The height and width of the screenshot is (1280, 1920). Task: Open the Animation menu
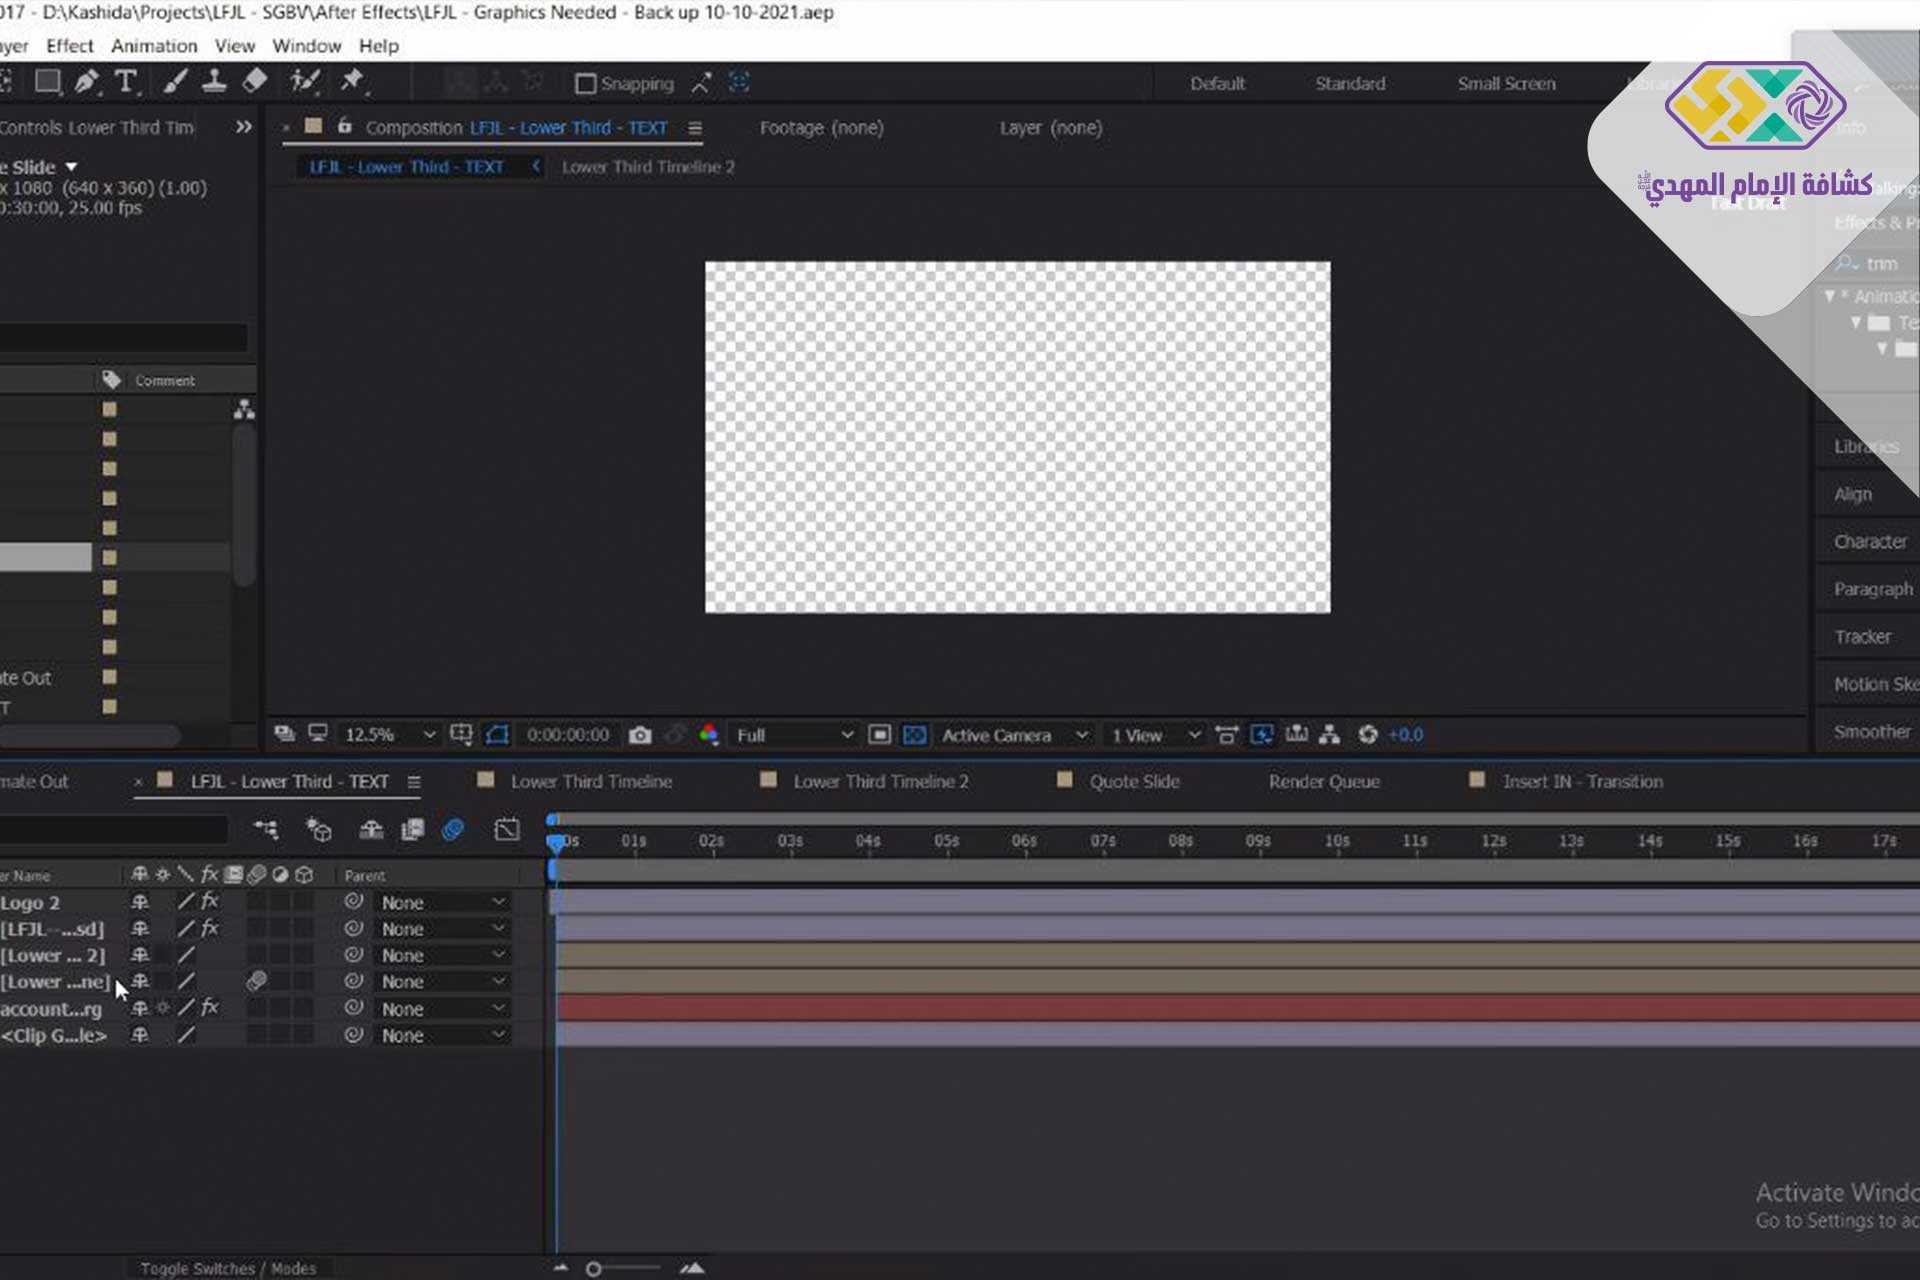click(154, 46)
